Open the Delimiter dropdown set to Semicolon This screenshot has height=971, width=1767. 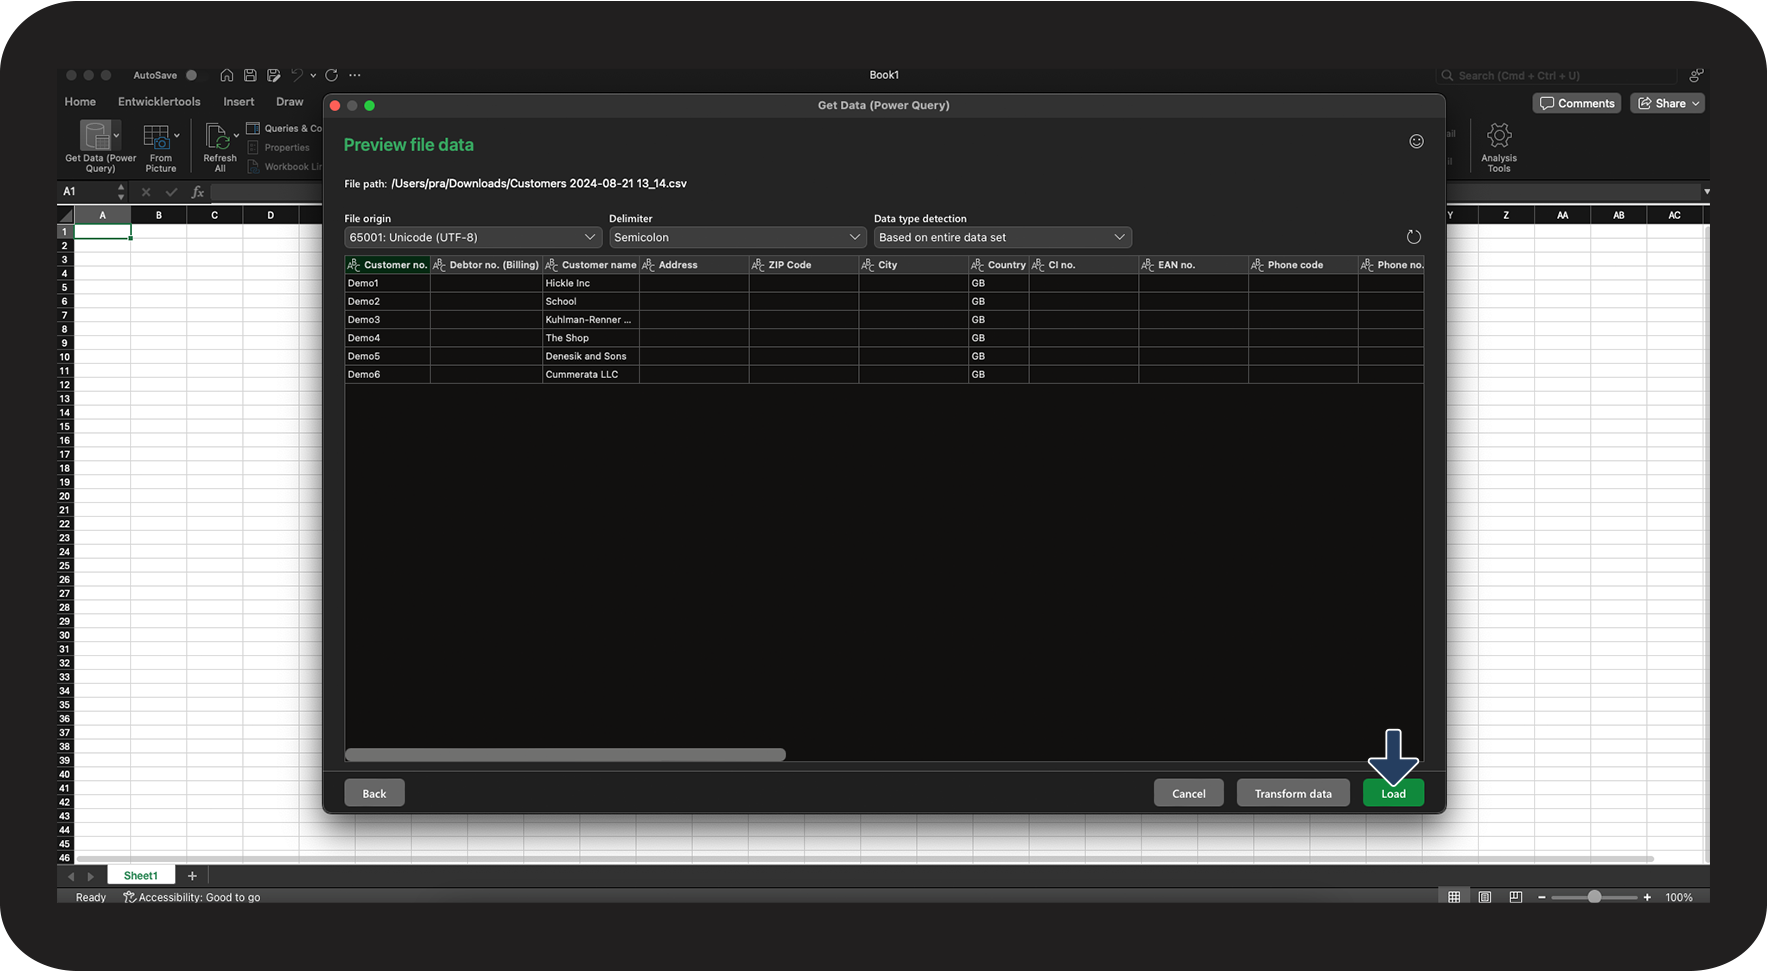(x=737, y=237)
